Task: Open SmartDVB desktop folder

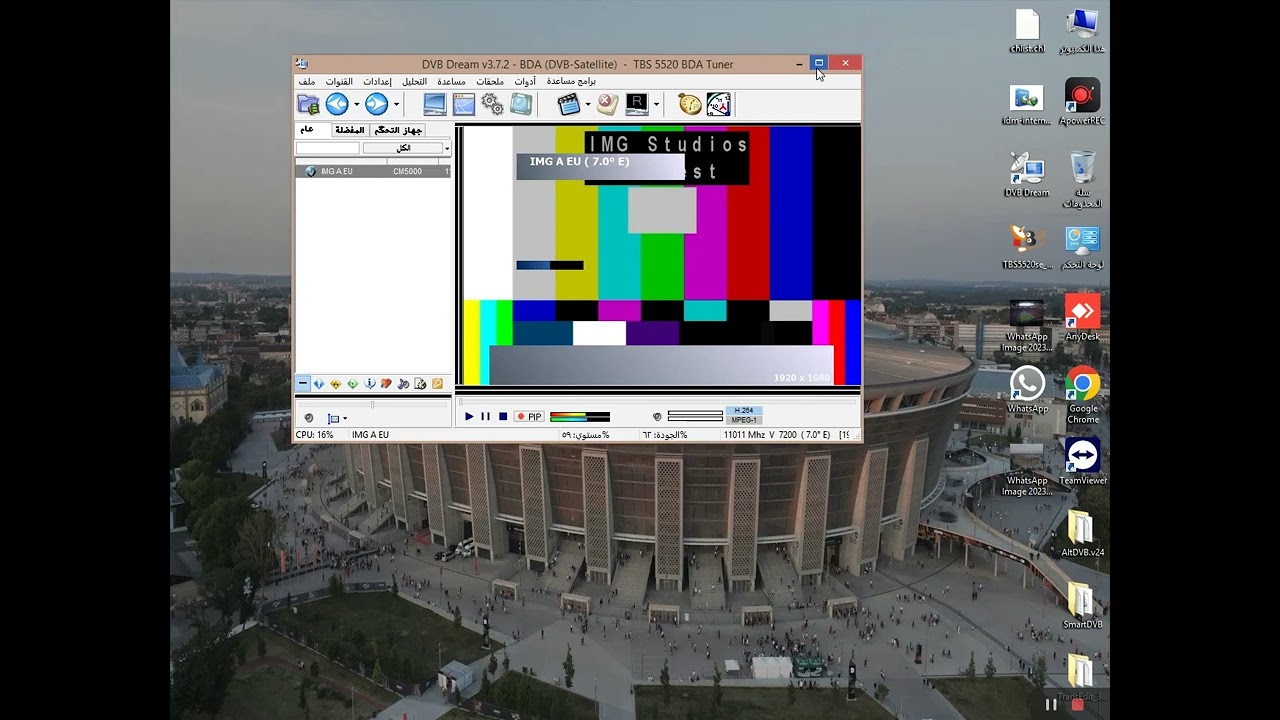Action: click(1083, 606)
